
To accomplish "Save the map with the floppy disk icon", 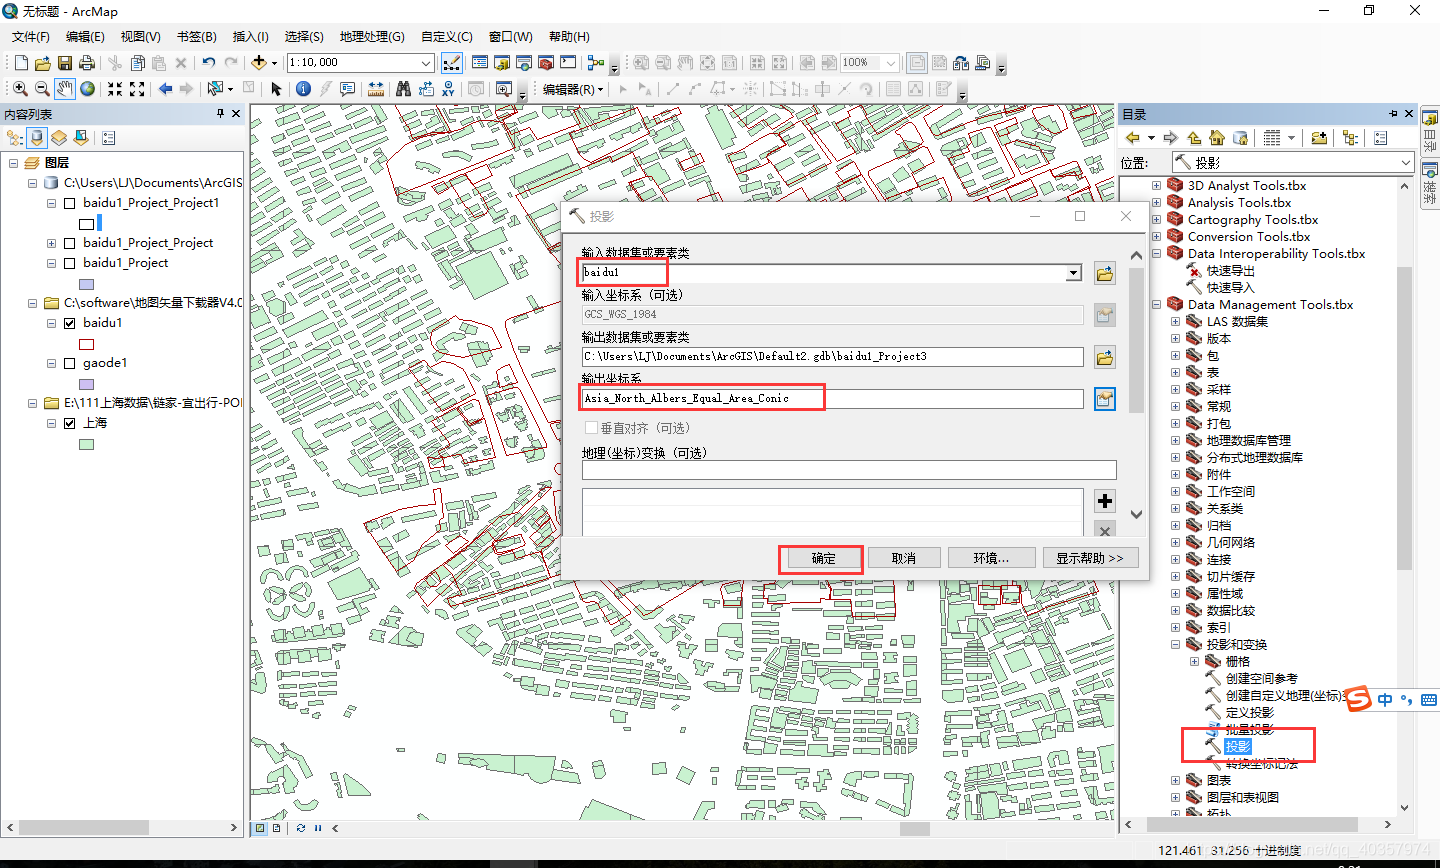I will [x=65, y=62].
